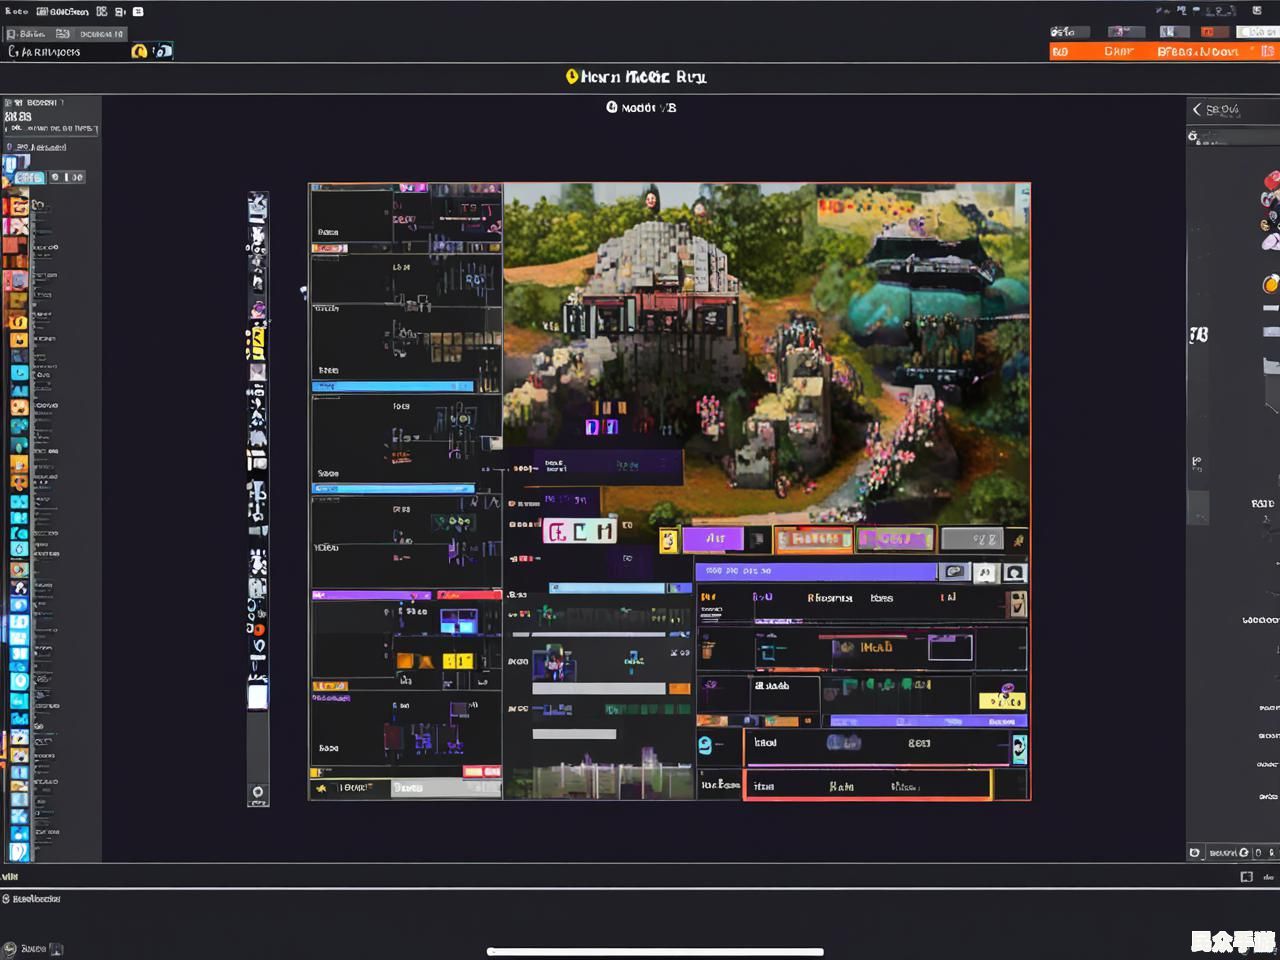Click the orange-bordered button in center toolbar
The height and width of the screenshot is (960, 1280).
813,540
